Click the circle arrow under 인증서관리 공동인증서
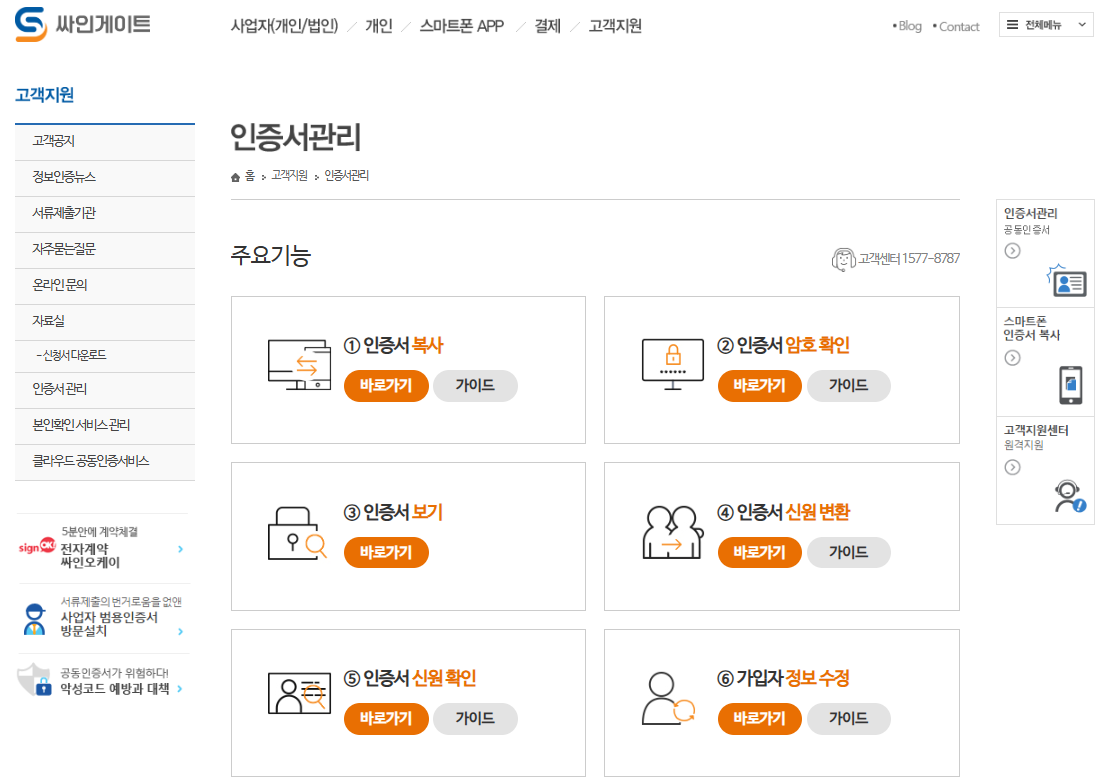 pos(1012,250)
